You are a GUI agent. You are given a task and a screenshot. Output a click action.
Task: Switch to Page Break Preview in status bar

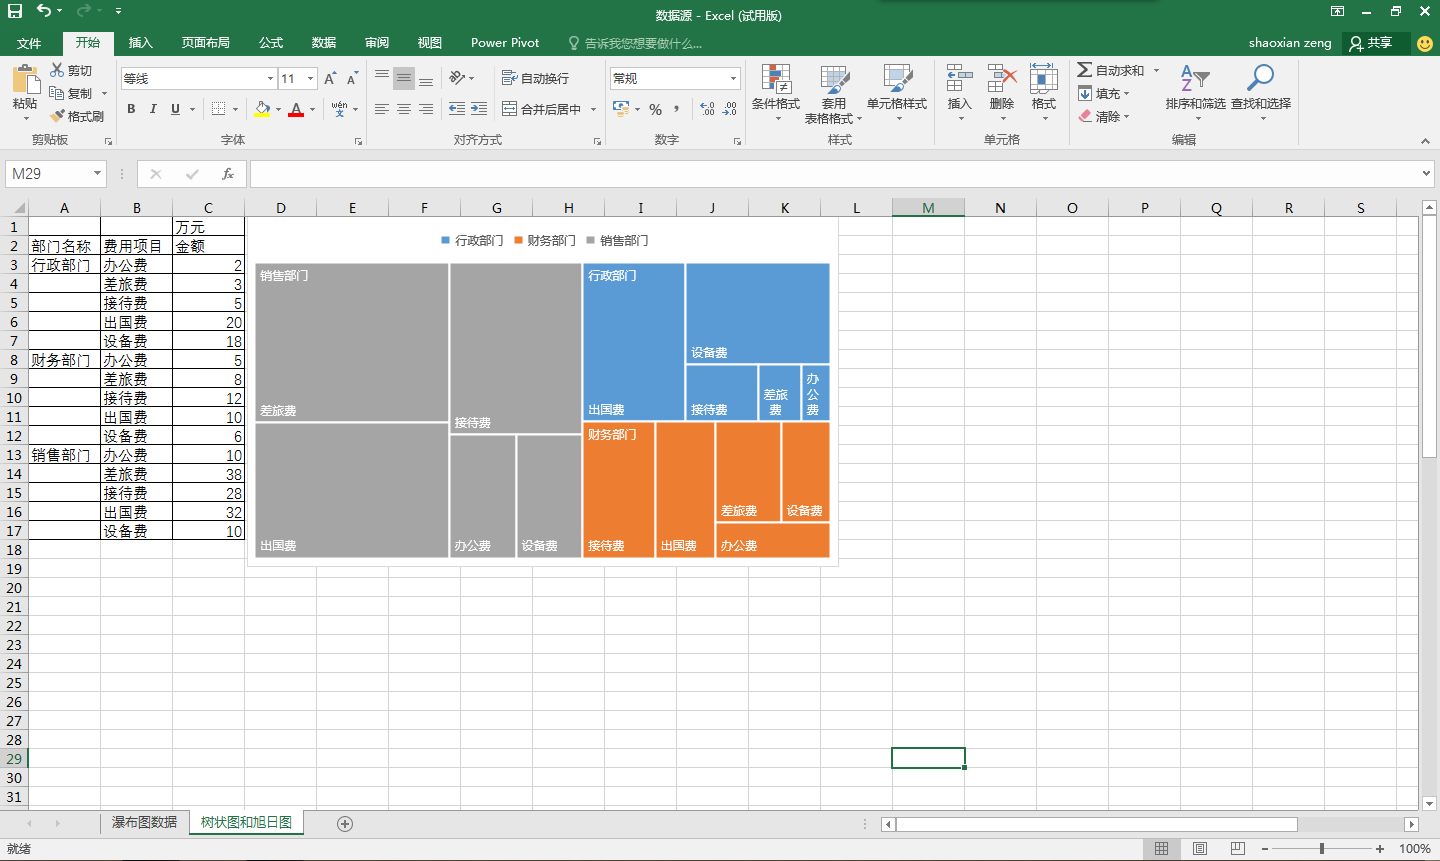coord(1237,849)
